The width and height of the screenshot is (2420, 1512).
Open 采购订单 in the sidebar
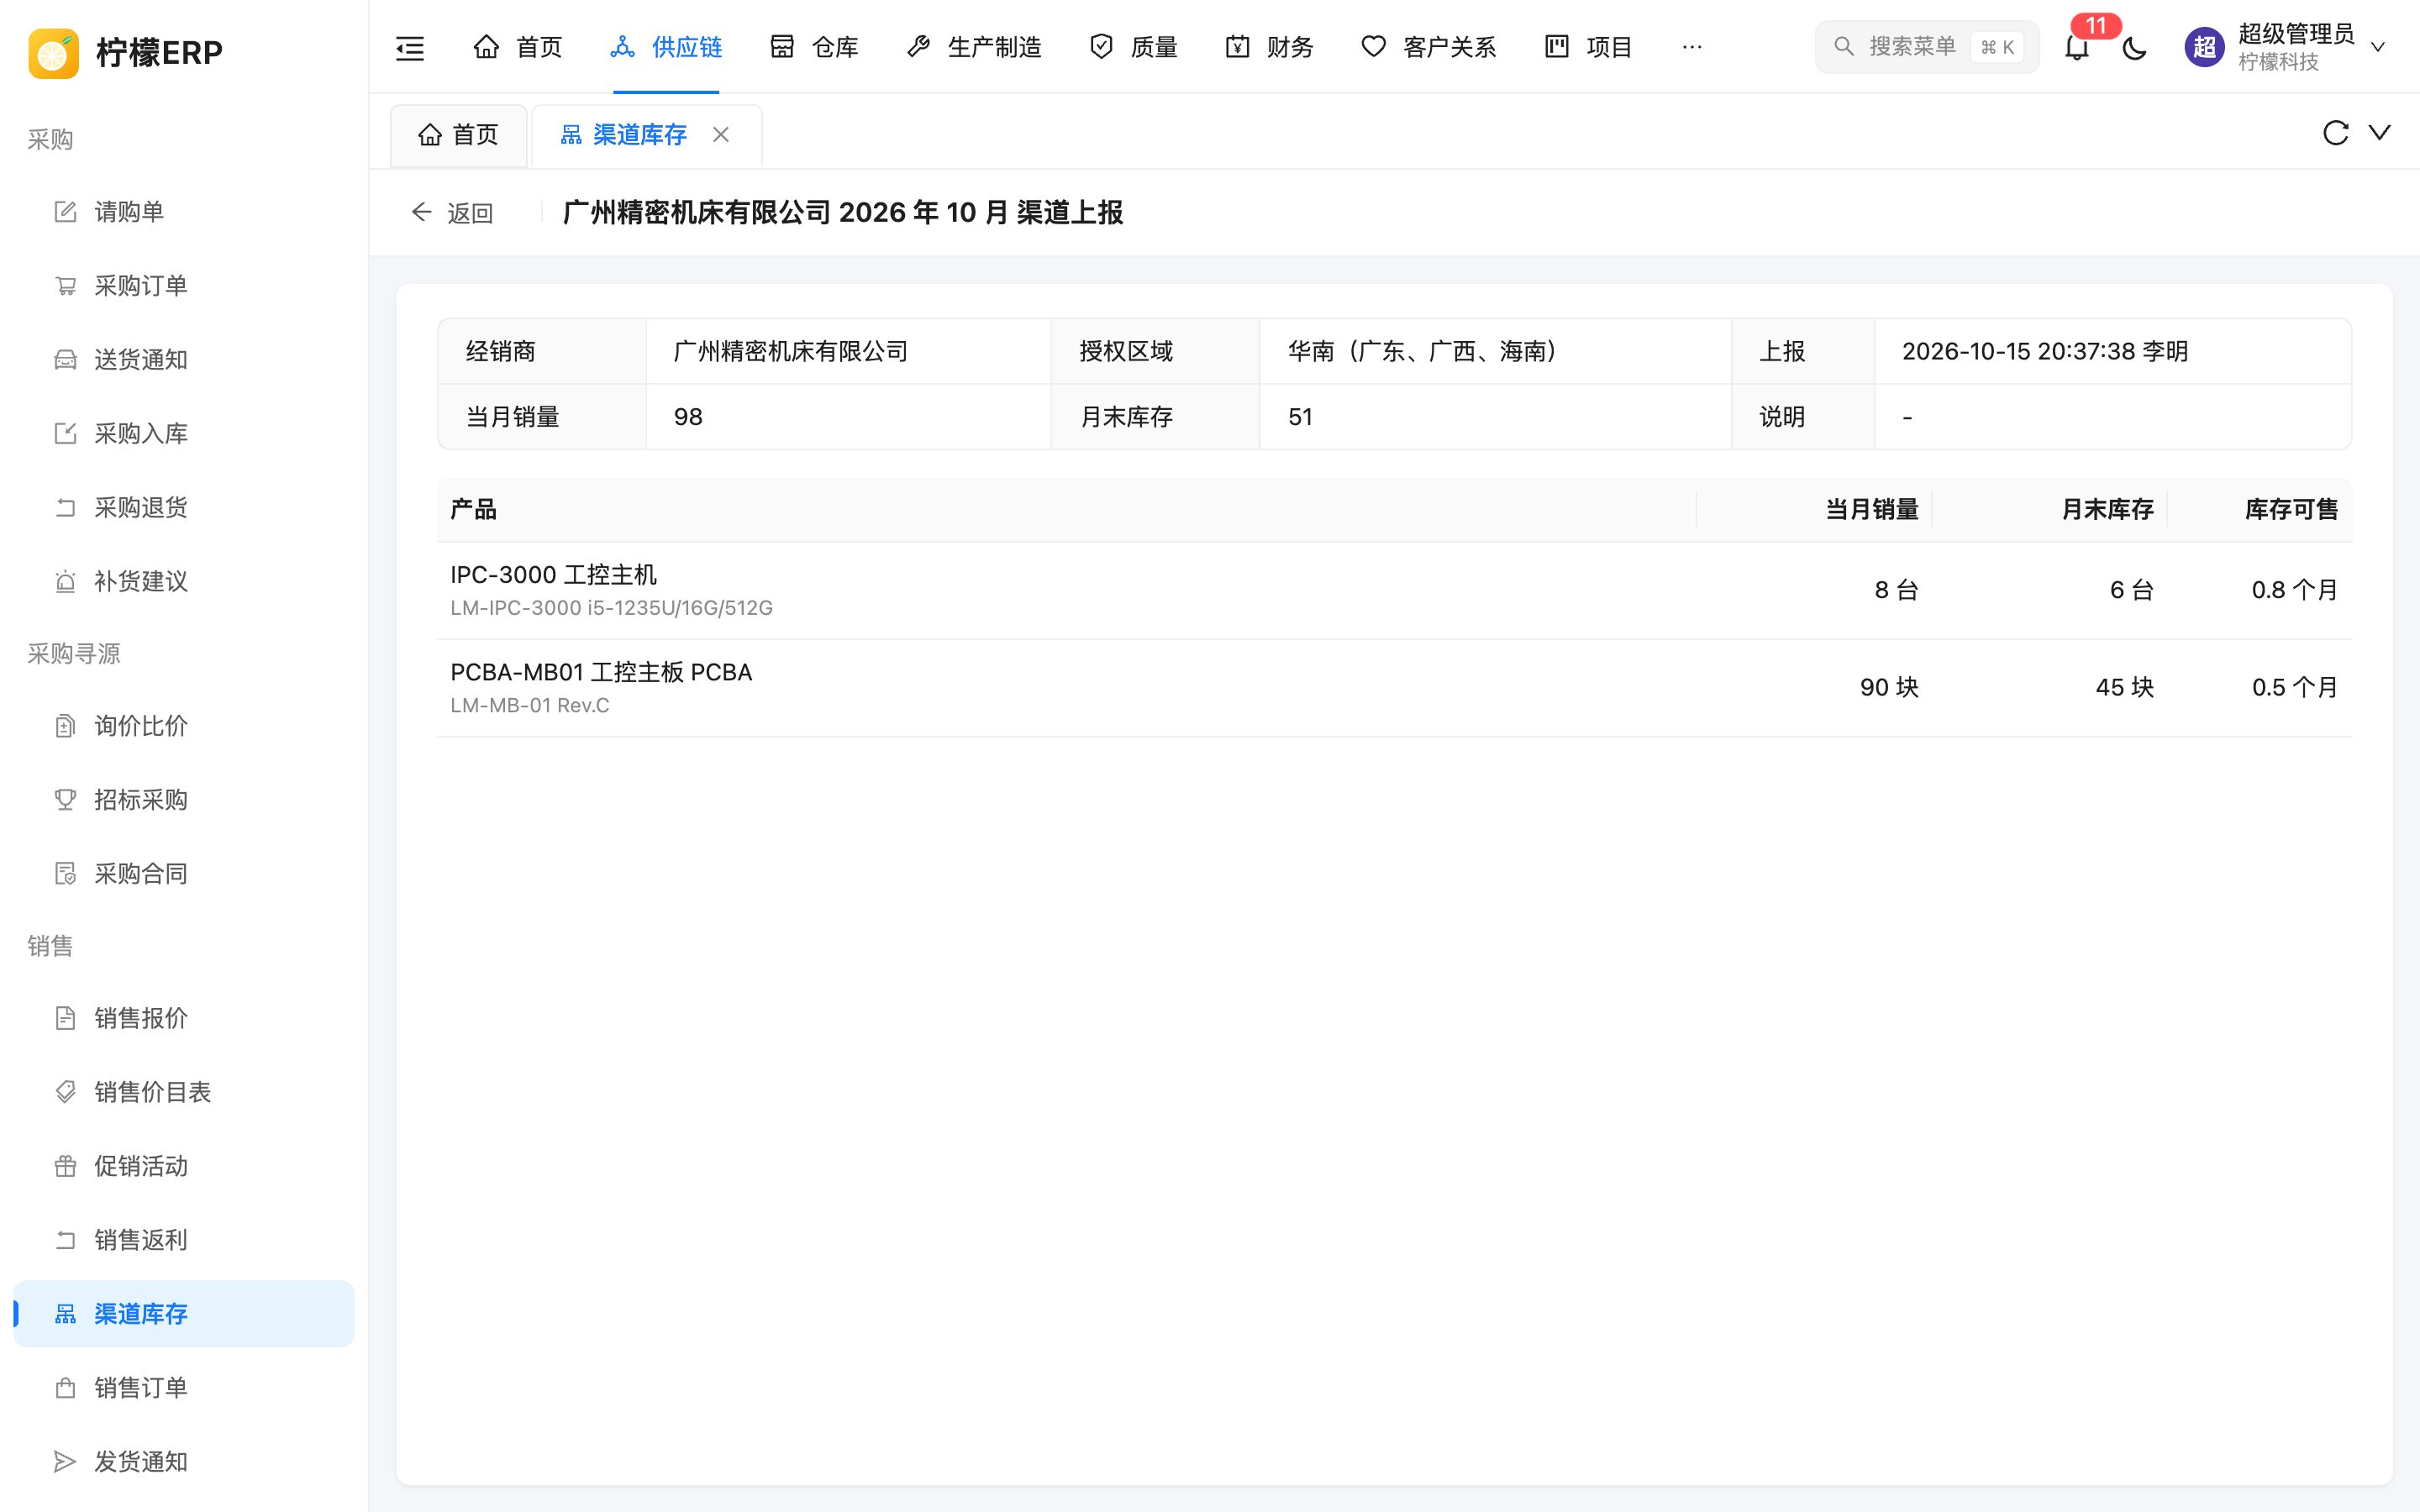click(184, 286)
